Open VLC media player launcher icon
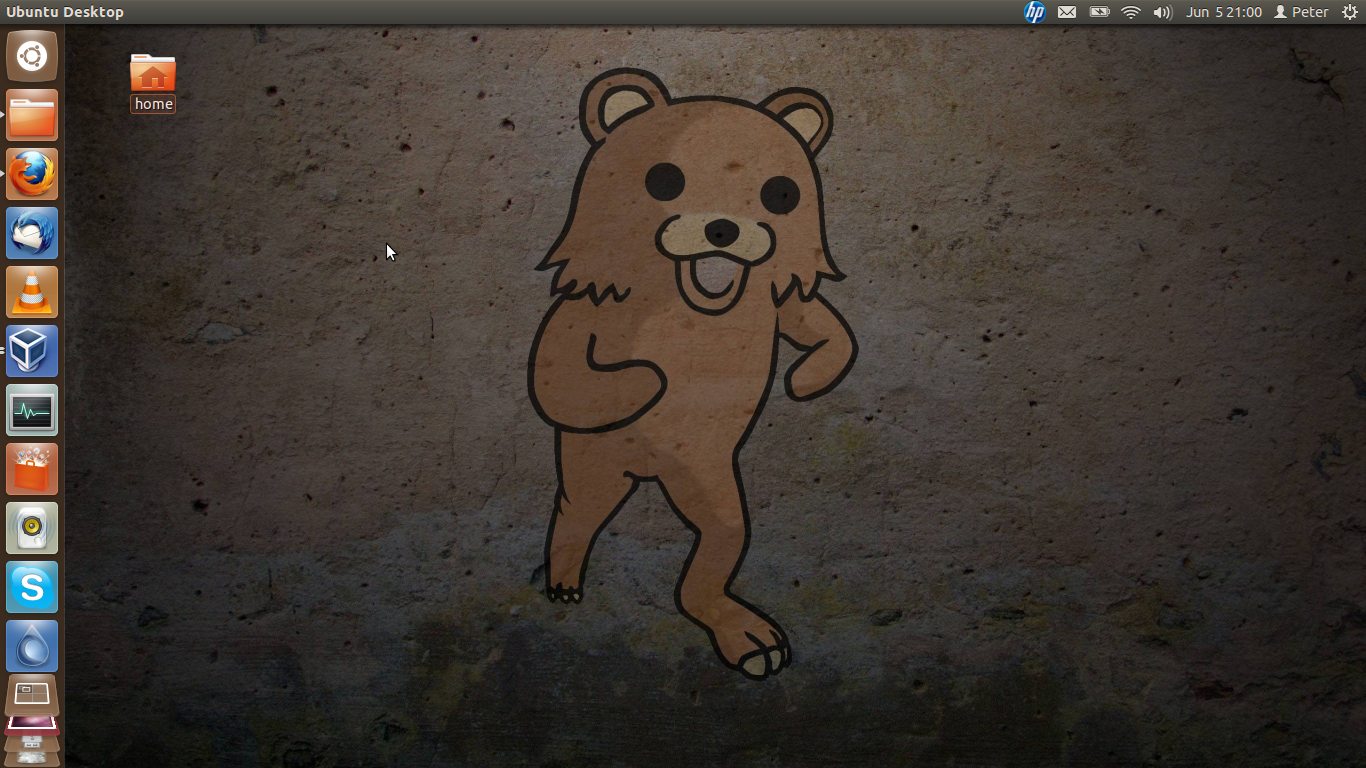Image resolution: width=1366 pixels, height=768 pixels. pos(32,292)
